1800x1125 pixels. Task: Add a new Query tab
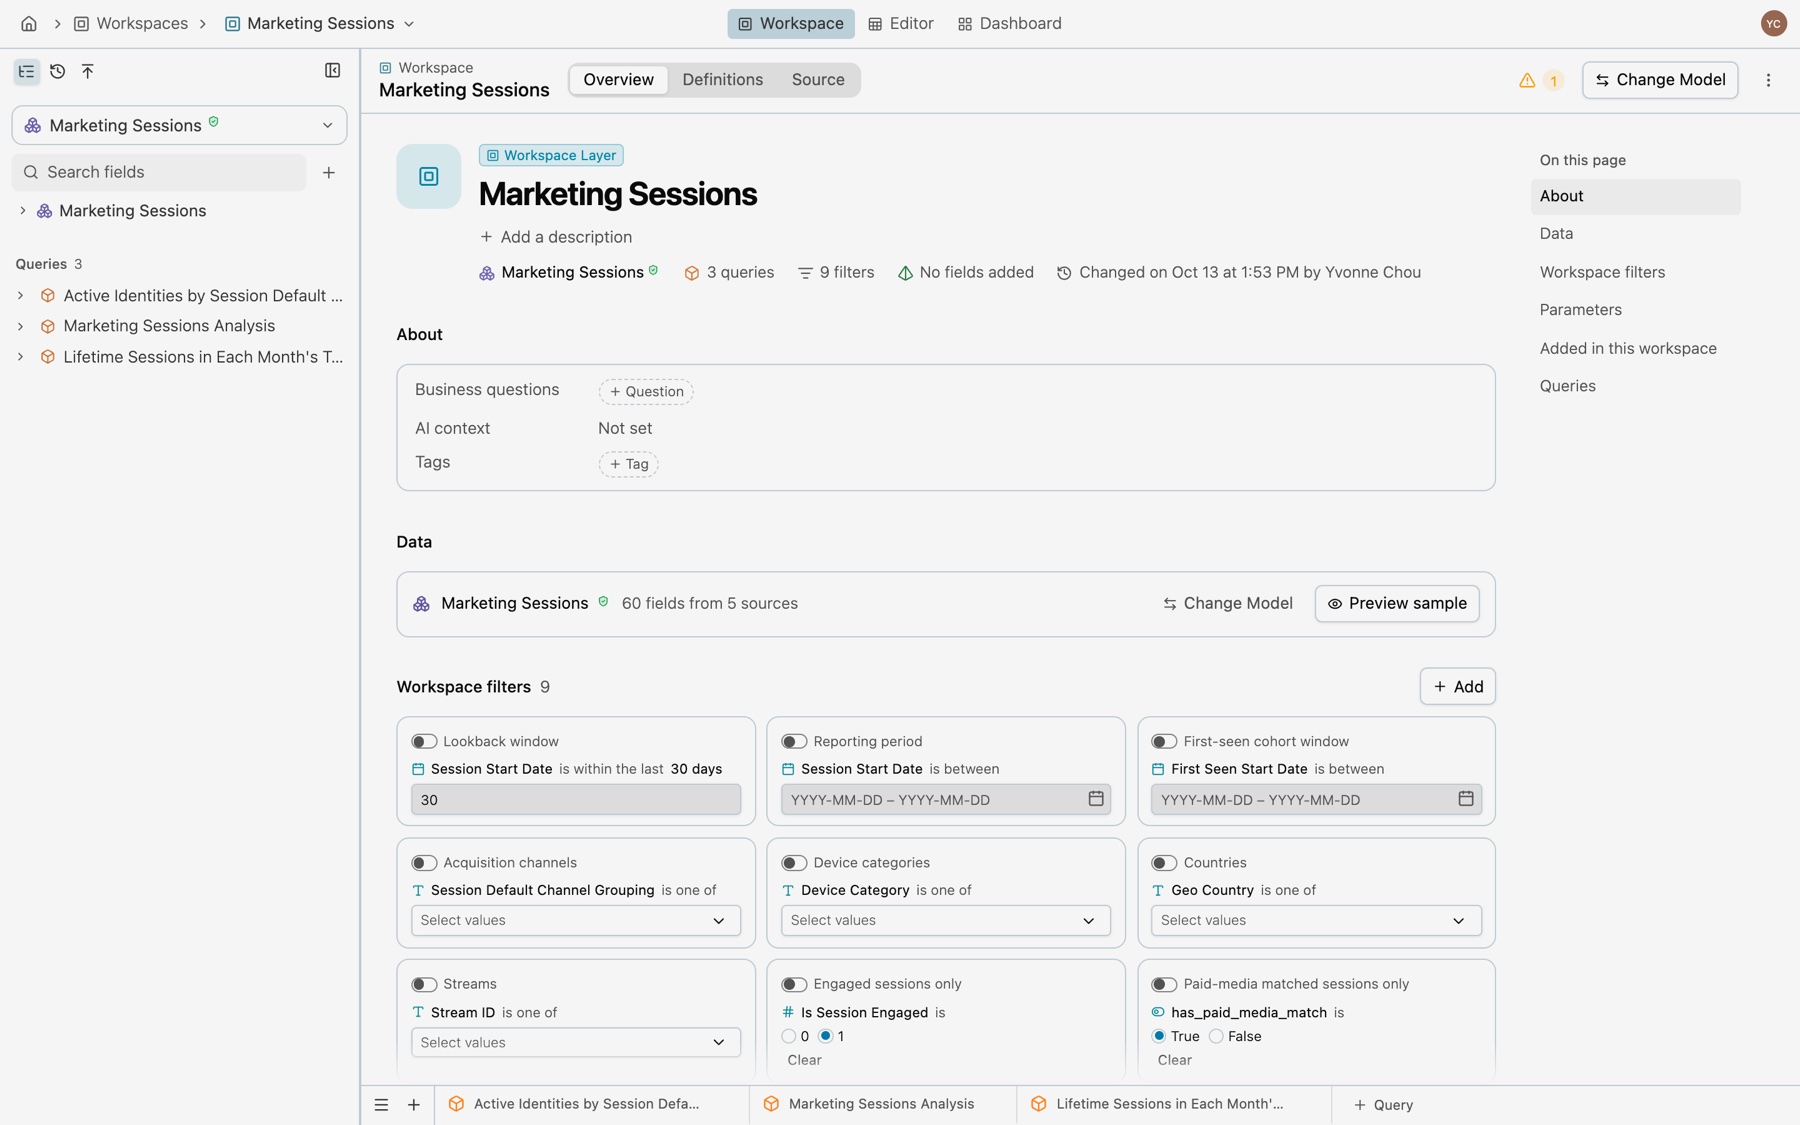[1383, 1105]
